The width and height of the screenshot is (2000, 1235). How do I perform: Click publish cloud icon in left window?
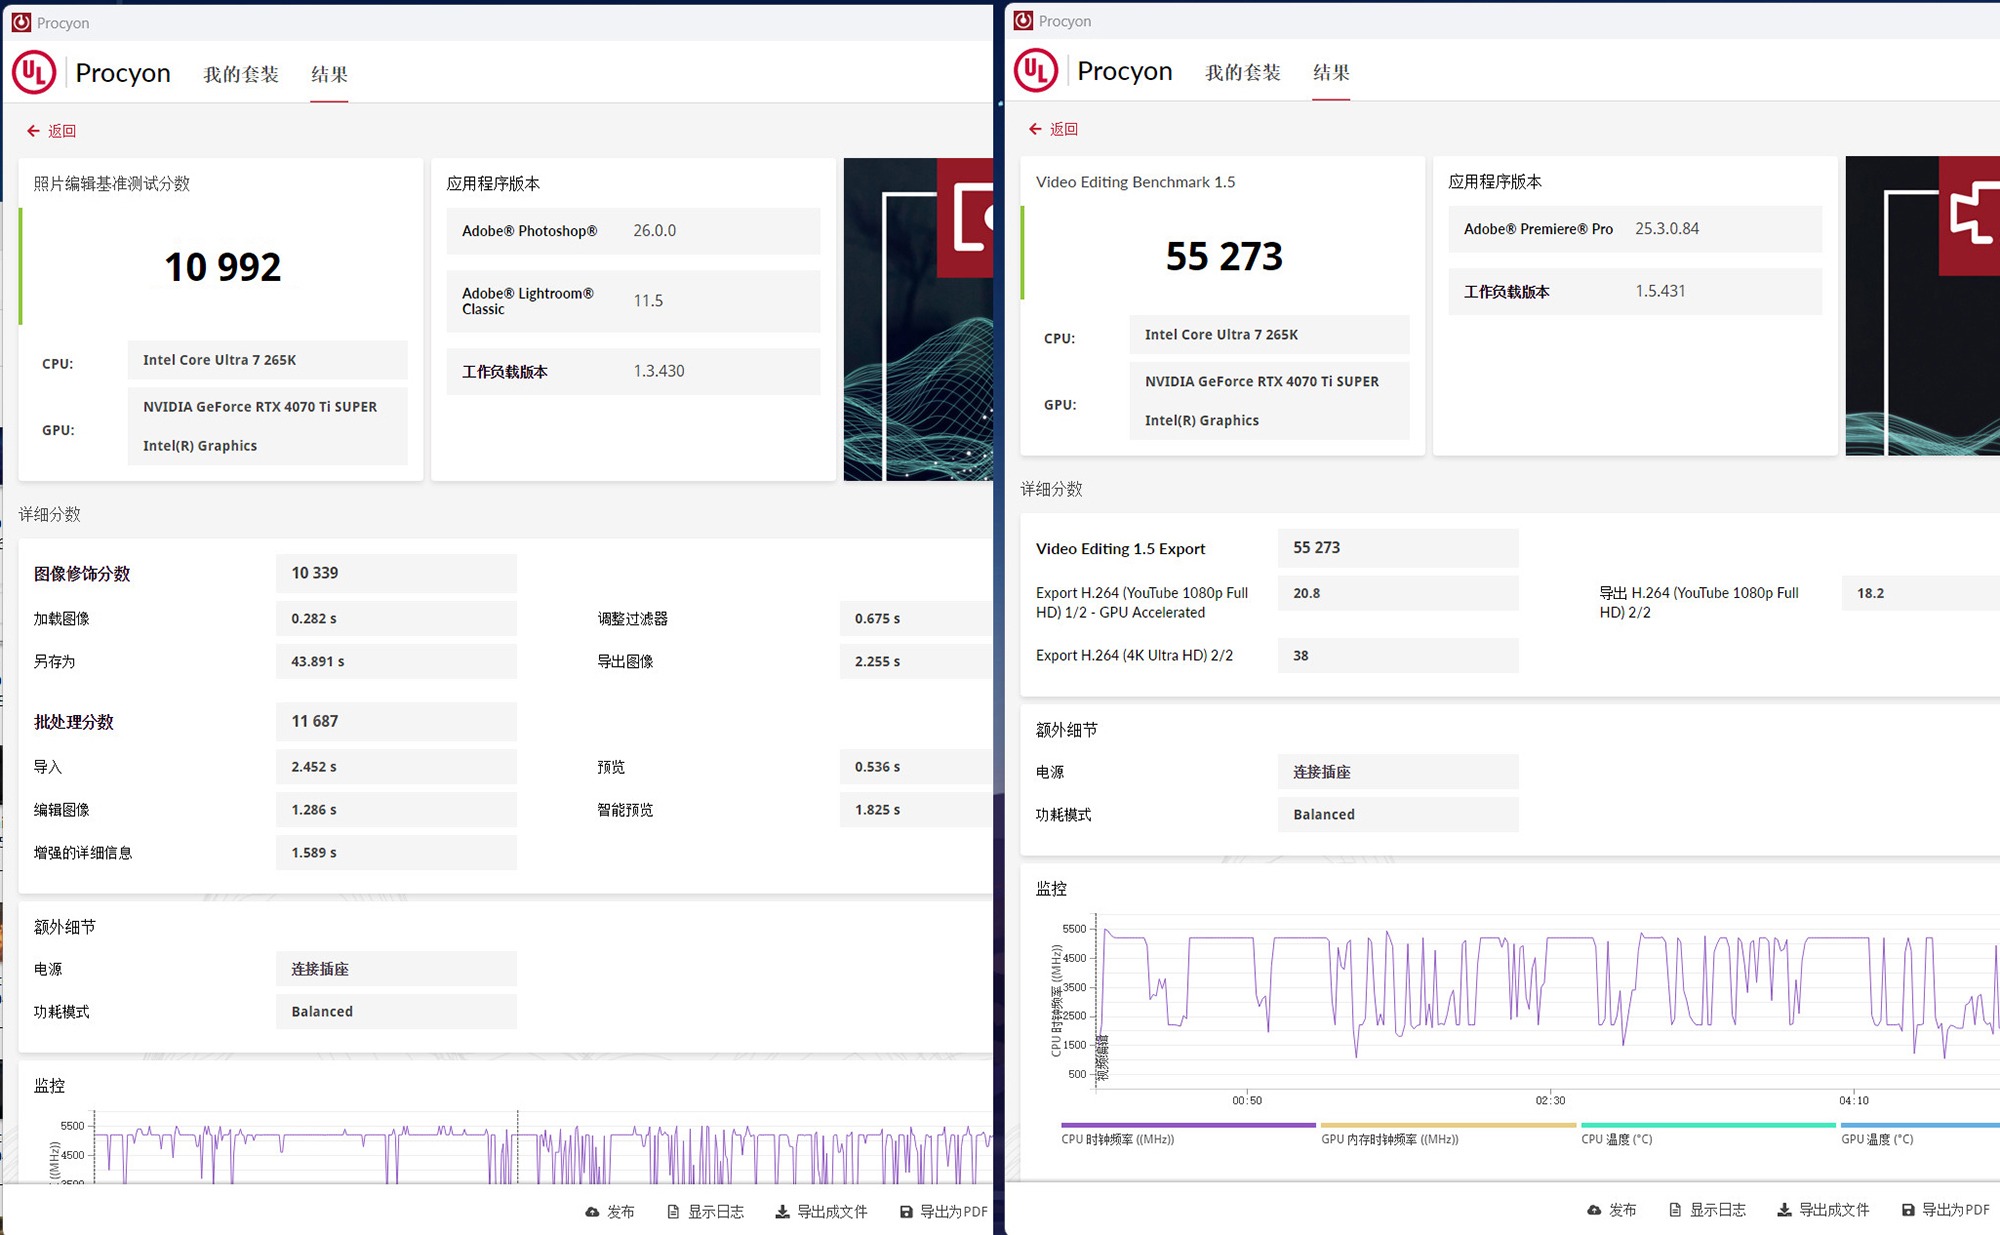[x=592, y=1212]
